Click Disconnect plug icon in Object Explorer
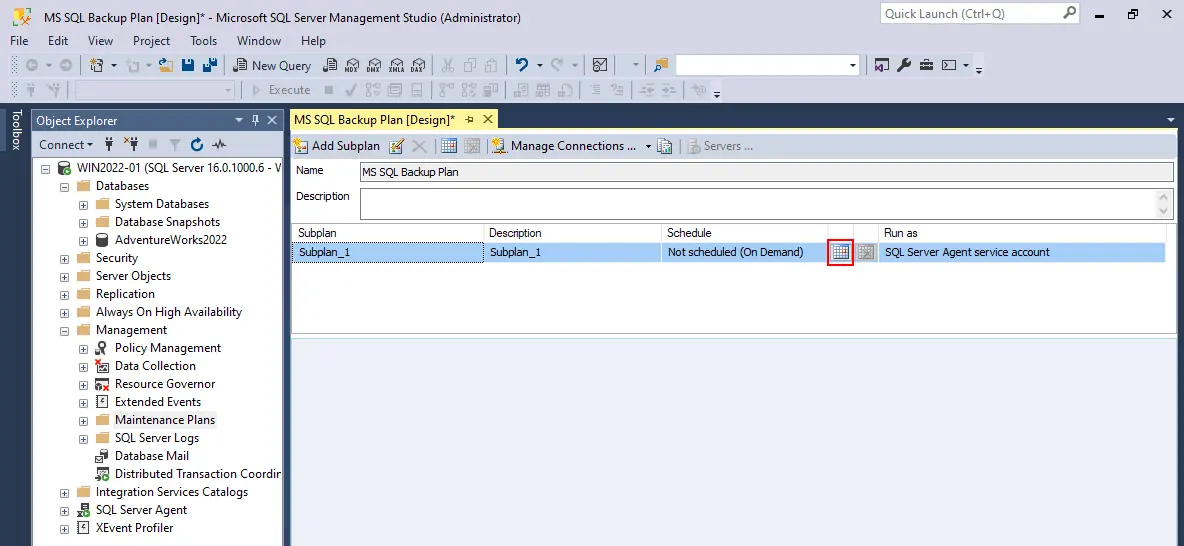This screenshot has height=546, width=1184. point(131,144)
